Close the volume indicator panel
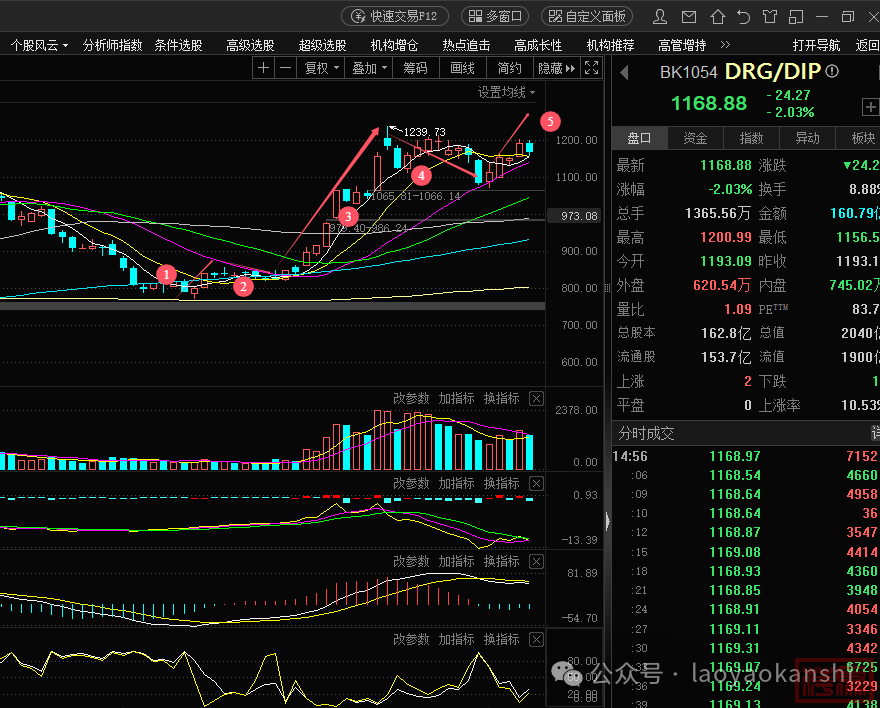 [537, 398]
